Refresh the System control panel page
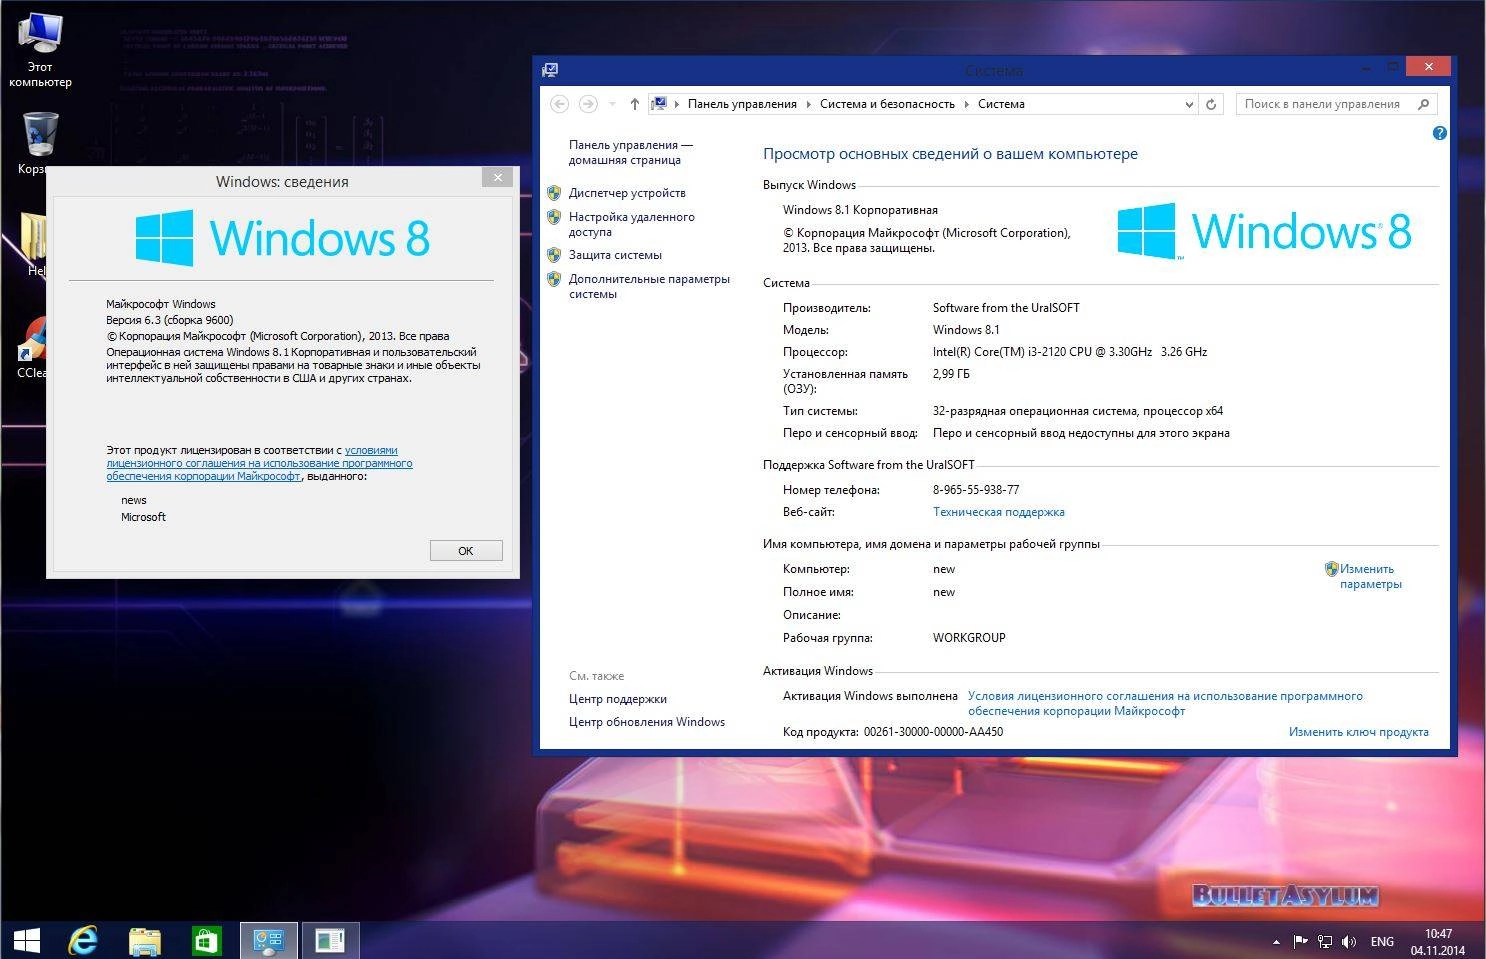 [1211, 104]
